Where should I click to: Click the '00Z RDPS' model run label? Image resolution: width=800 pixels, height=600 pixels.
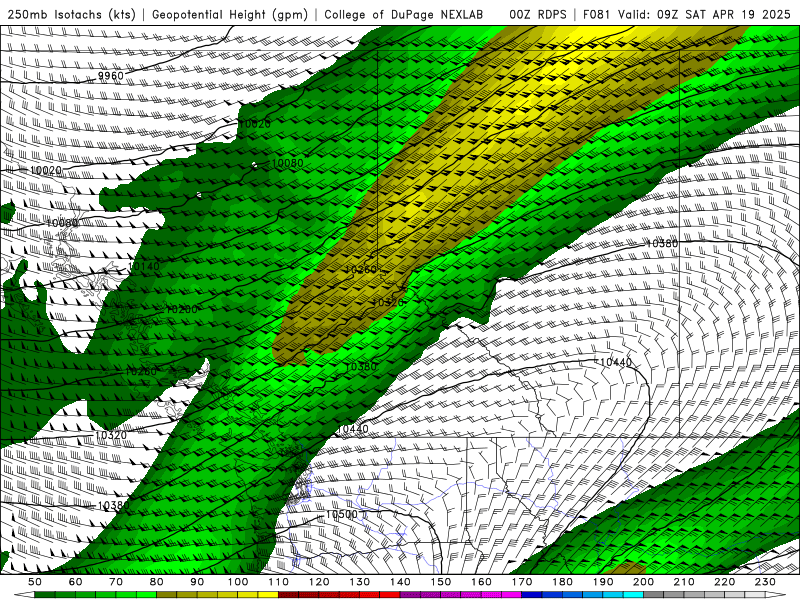(x=538, y=14)
